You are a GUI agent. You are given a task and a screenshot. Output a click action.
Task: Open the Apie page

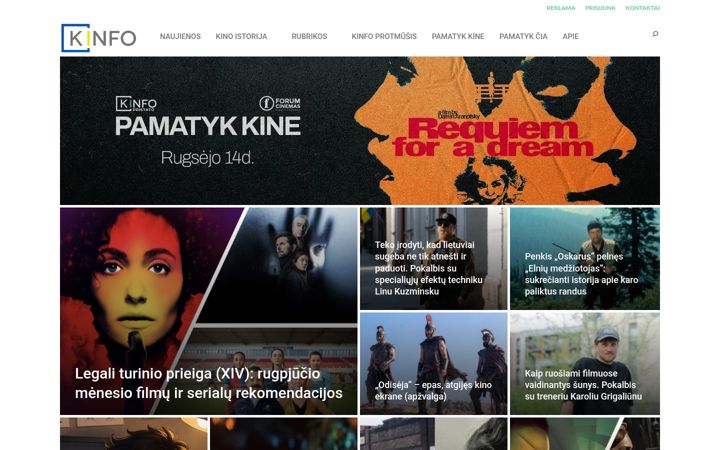coord(570,36)
